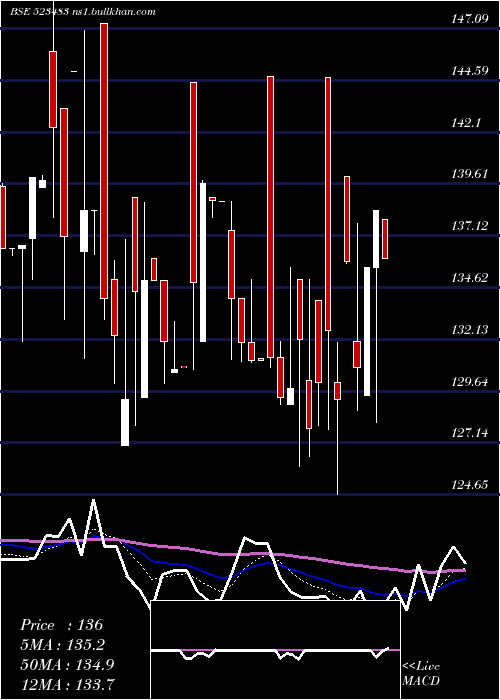The width and height of the screenshot is (500, 700).
Task: Click the 134.62 price axis label
Action: click(x=470, y=278)
